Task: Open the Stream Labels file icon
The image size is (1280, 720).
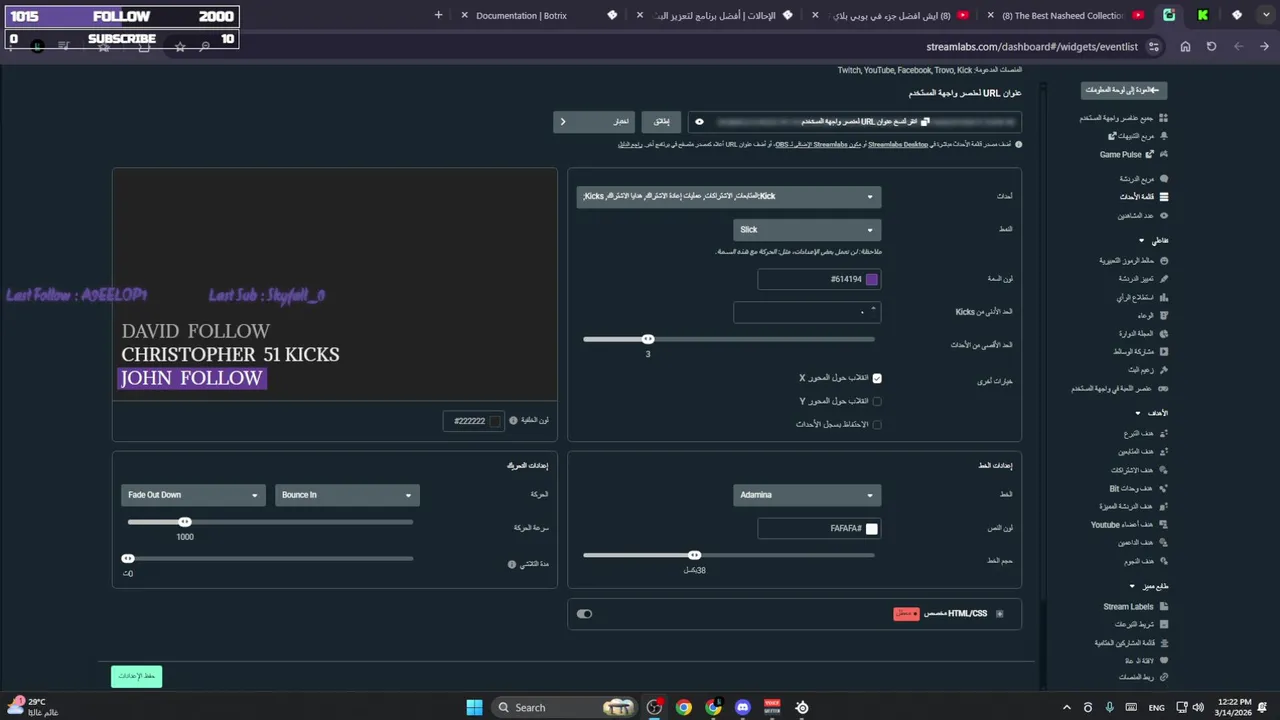Action: point(1163,607)
